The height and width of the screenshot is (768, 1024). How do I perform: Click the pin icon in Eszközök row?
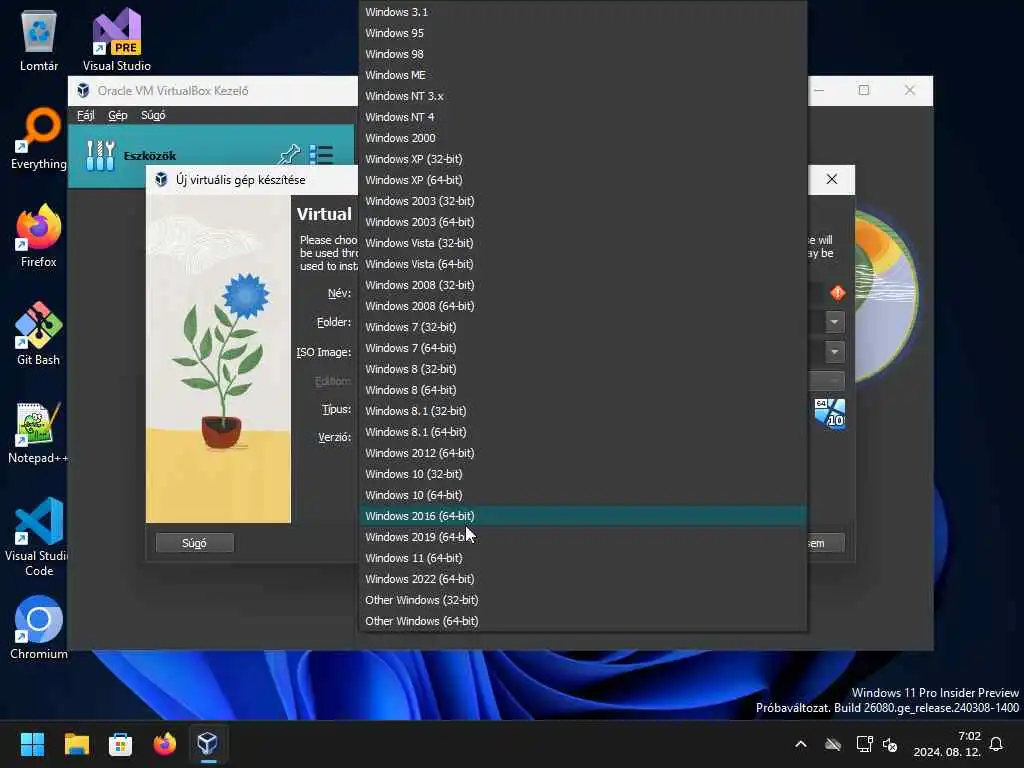[289, 155]
